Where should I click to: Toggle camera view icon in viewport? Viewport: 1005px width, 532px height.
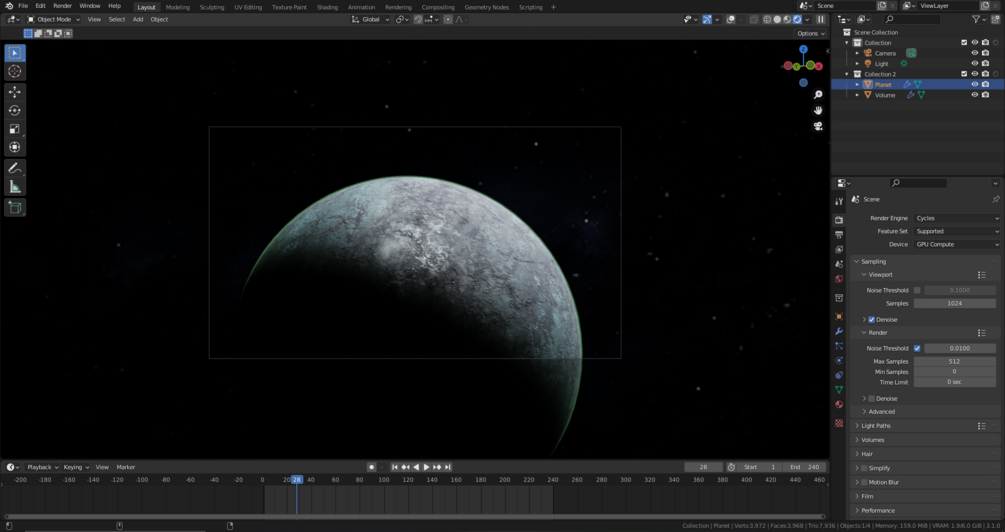(x=818, y=126)
